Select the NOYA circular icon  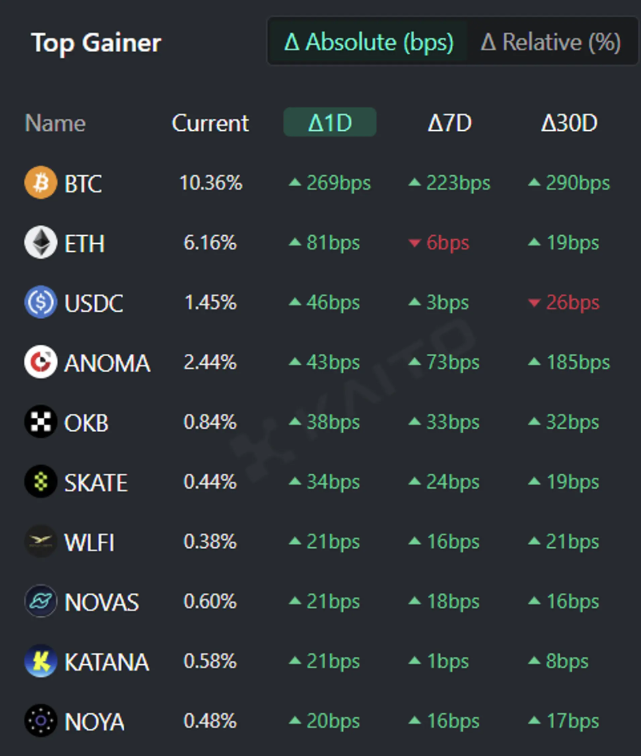(41, 721)
